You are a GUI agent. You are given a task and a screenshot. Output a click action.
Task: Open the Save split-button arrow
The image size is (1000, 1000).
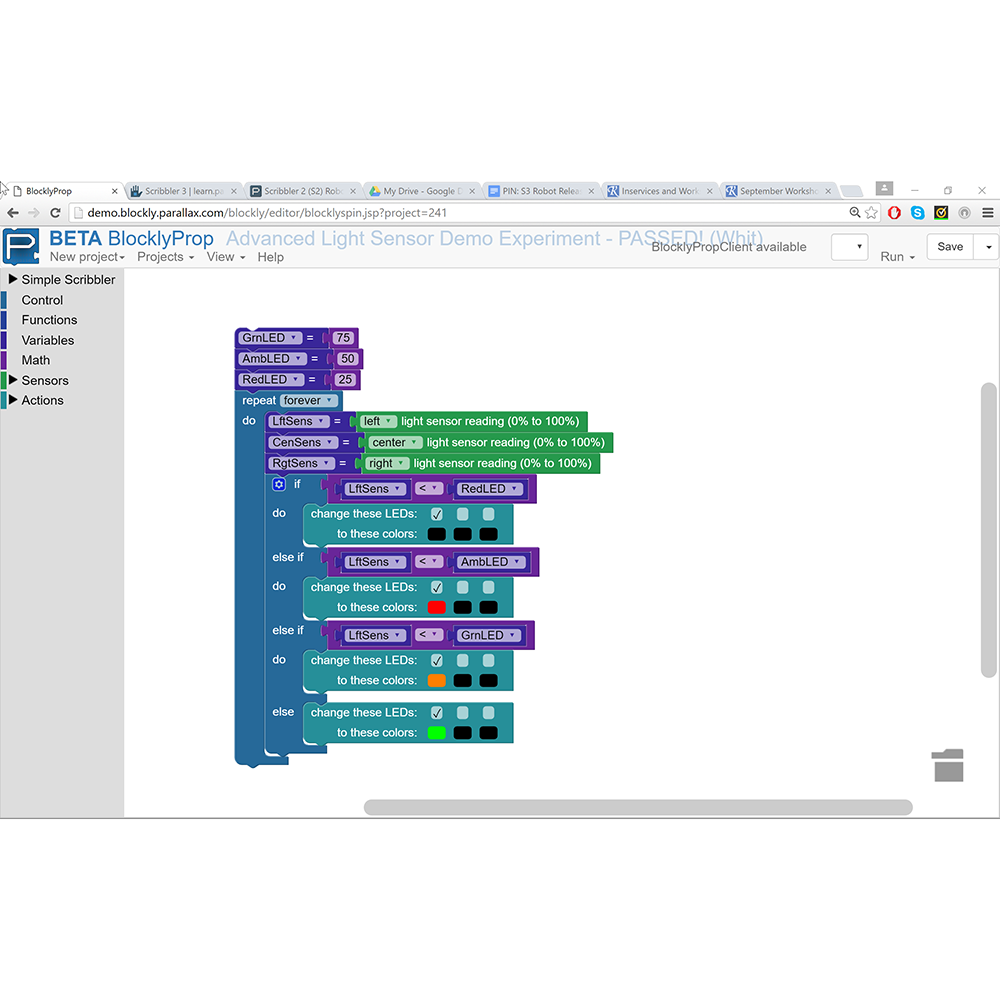click(989, 247)
